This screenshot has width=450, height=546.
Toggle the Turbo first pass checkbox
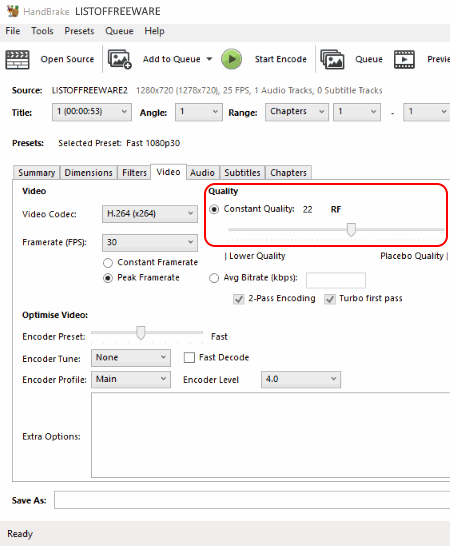(x=330, y=299)
